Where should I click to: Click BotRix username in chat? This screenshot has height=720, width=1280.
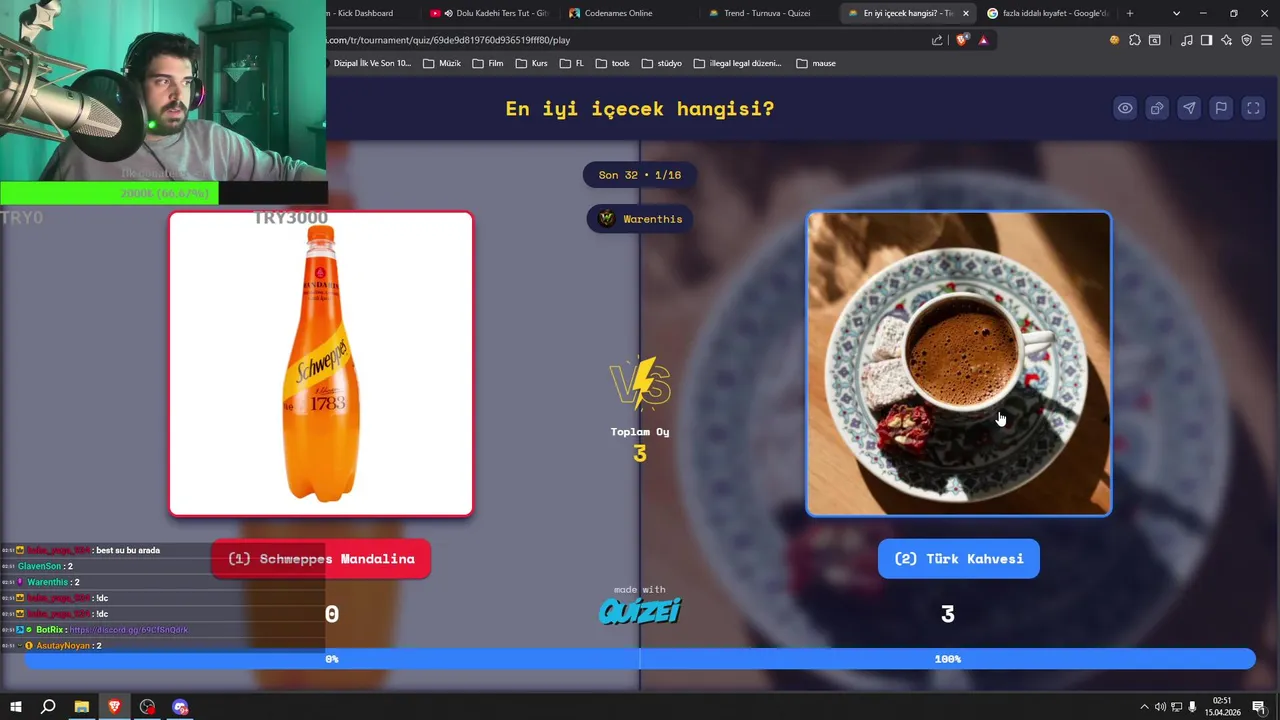pos(50,630)
